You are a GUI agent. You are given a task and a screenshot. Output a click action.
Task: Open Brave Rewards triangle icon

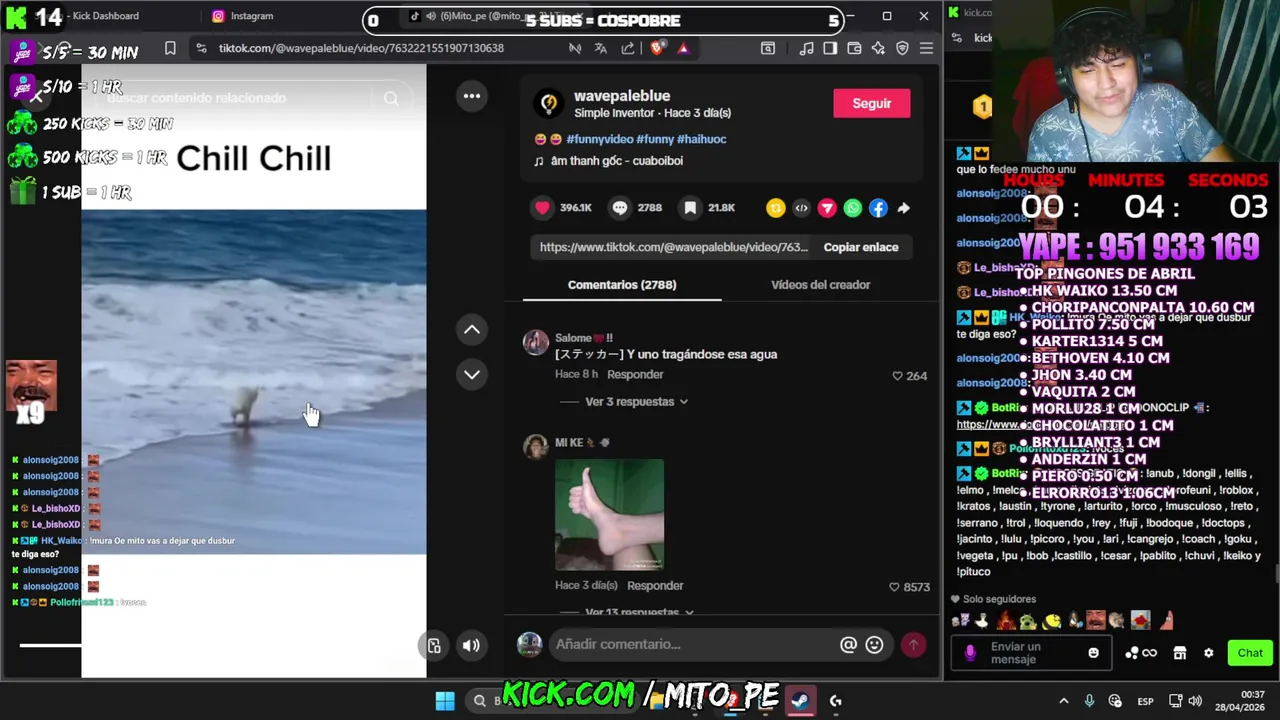683,48
